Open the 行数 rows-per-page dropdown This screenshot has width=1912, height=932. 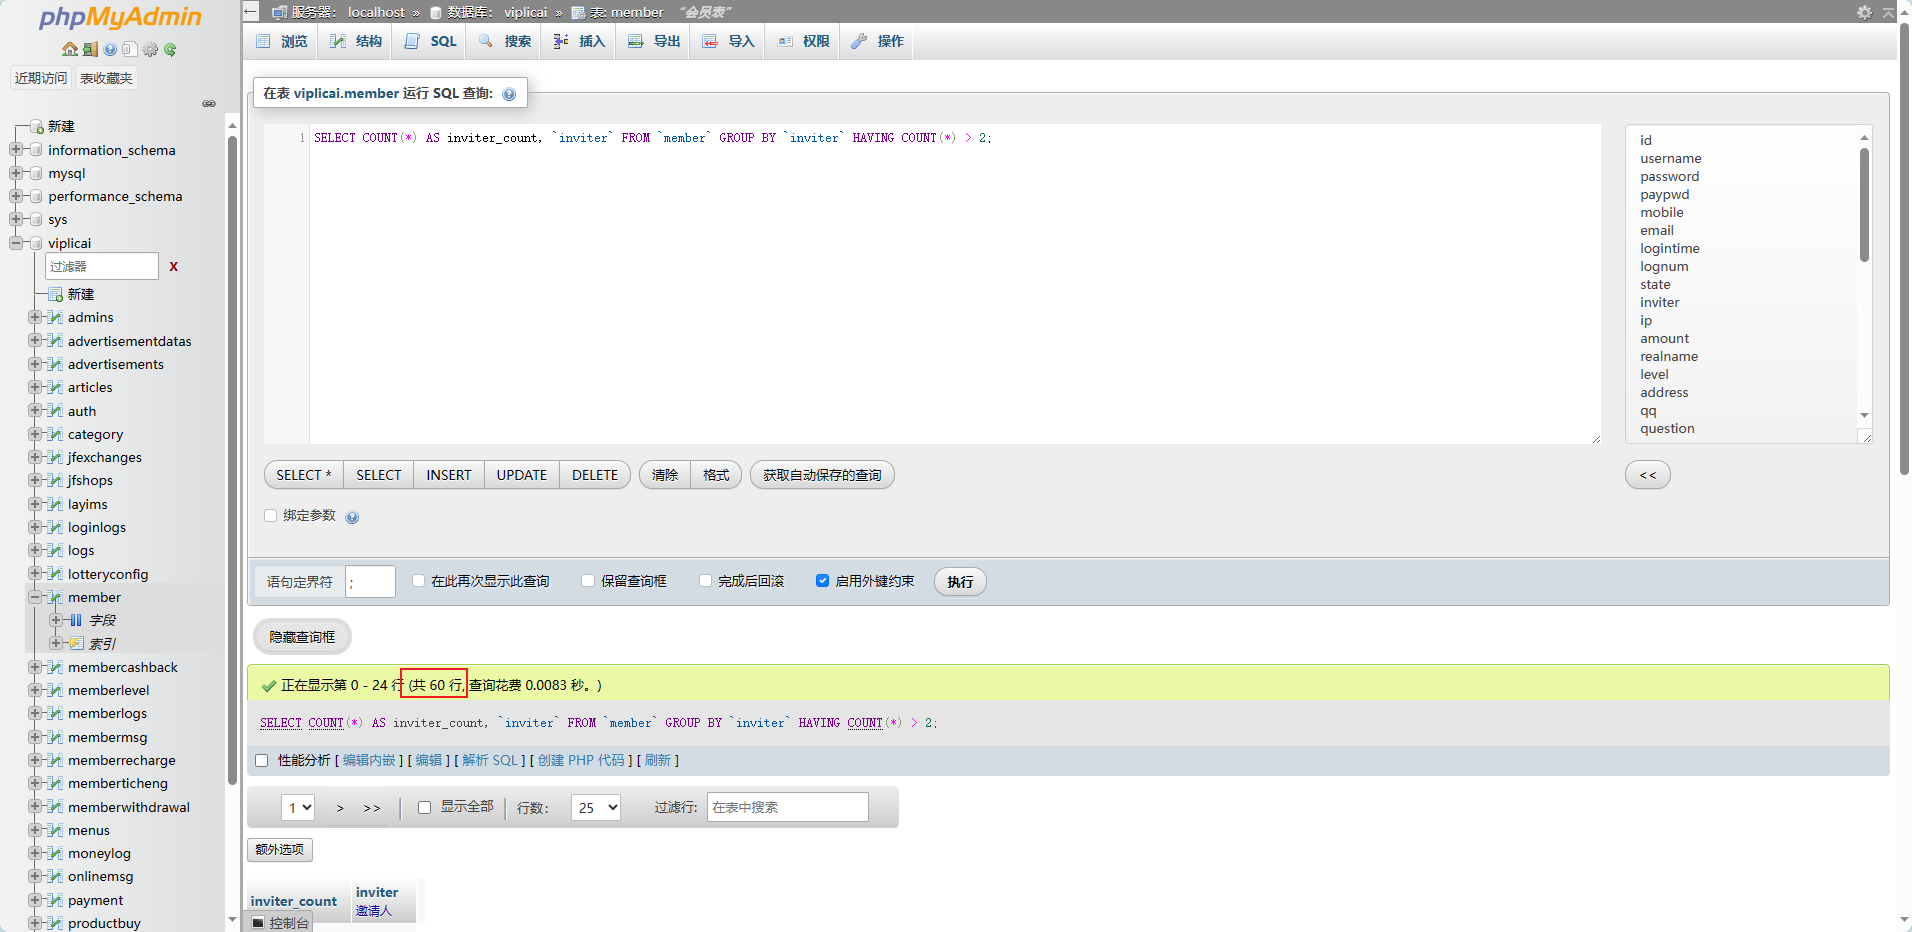pos(595,807)
